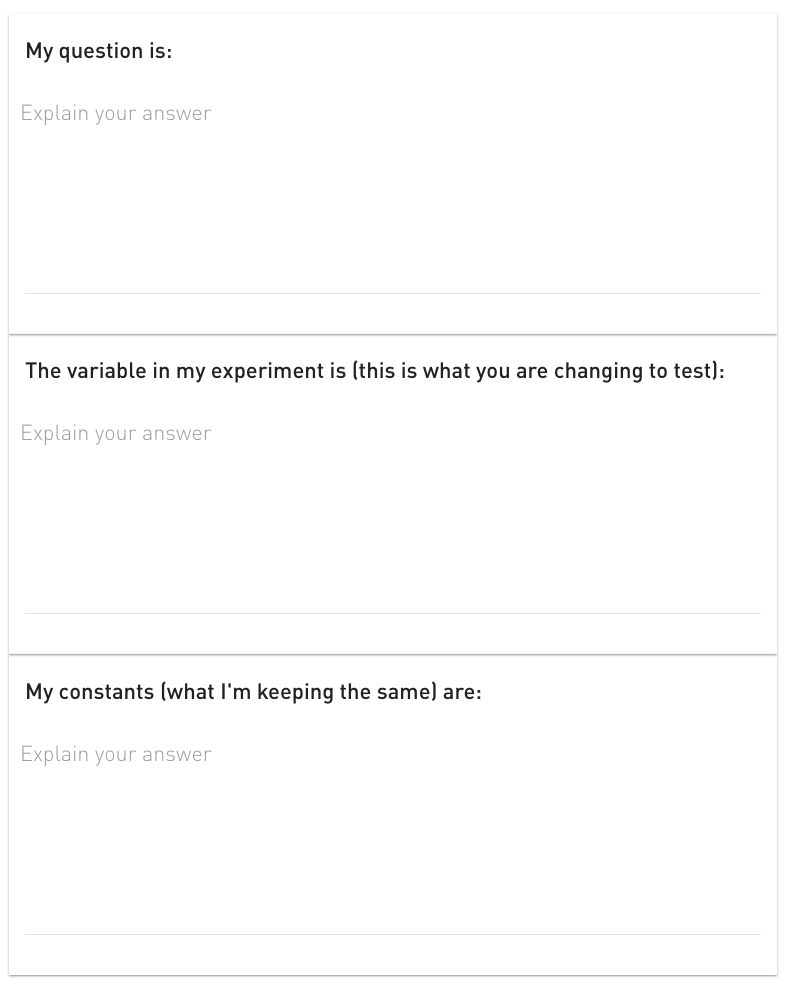Click "Explain your answer" below constants prompt
This screenshot has width=789, height=989.
pyautogui.click(x=116, y=754)
